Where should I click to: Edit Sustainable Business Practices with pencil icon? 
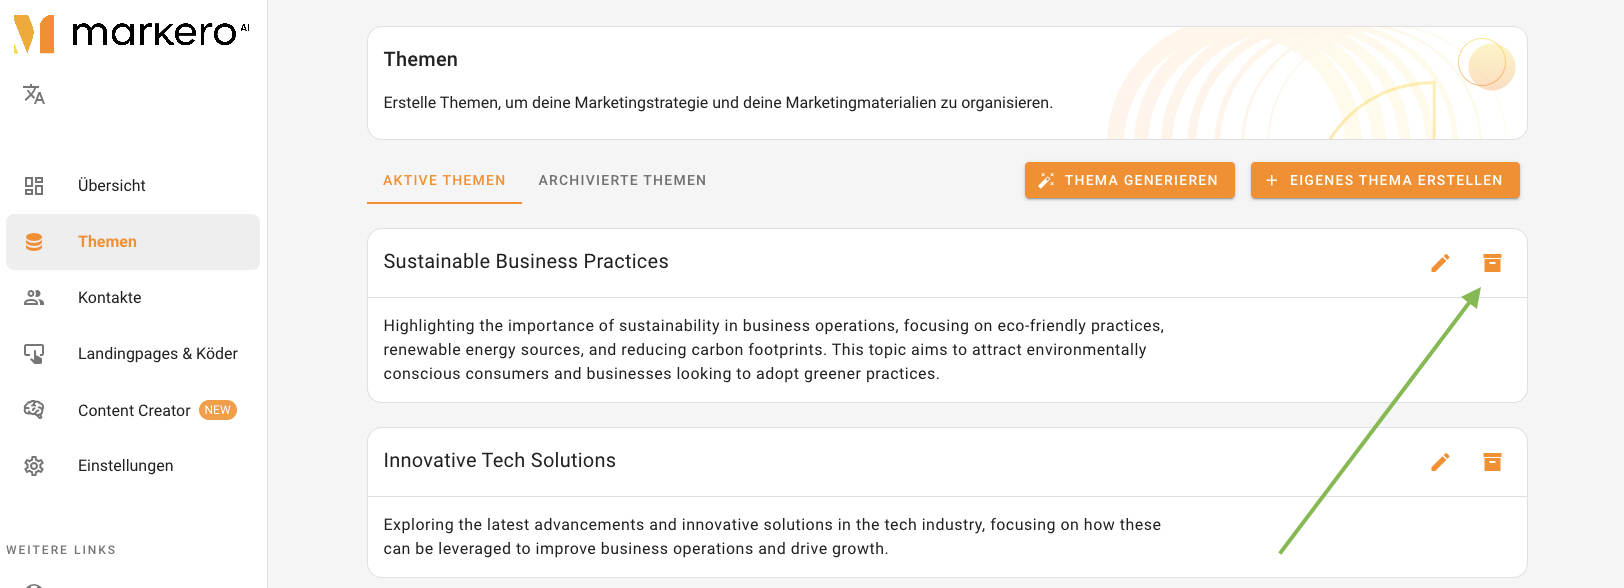tap(1440, 263)
